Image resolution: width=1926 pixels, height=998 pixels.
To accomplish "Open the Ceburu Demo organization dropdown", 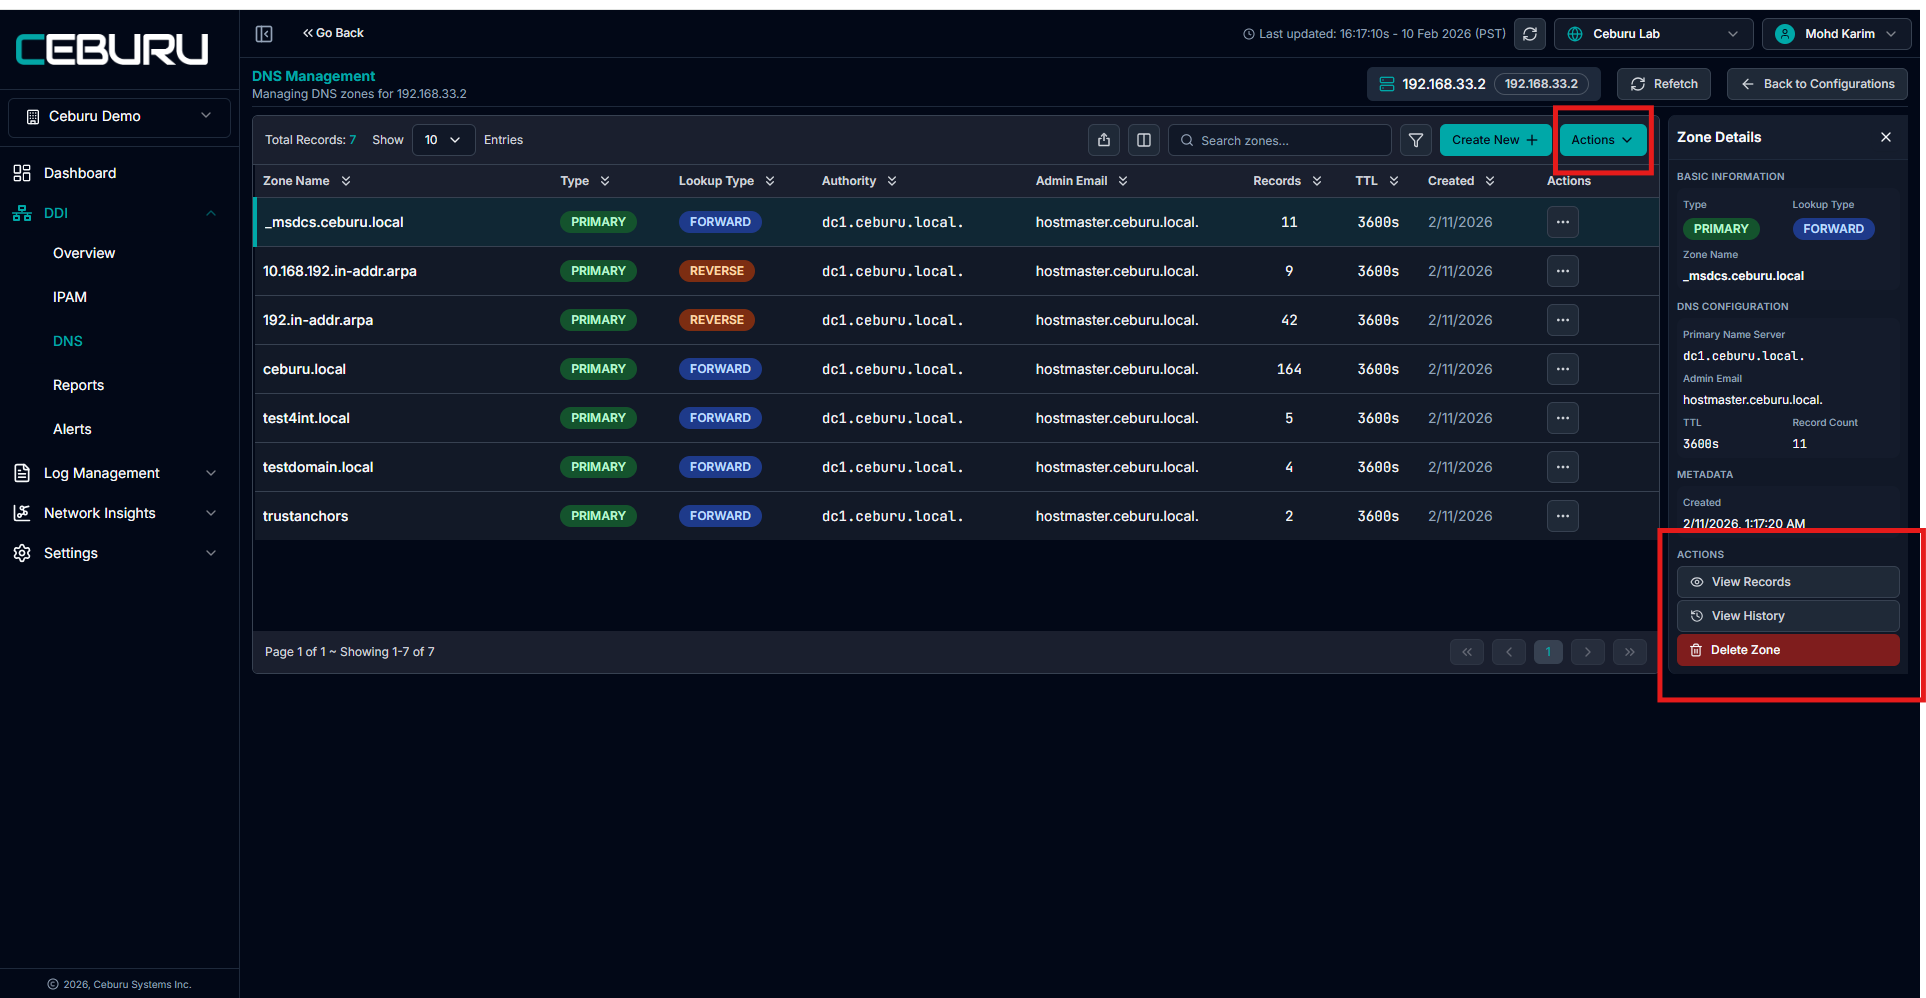I will click(x=119, y=117).
